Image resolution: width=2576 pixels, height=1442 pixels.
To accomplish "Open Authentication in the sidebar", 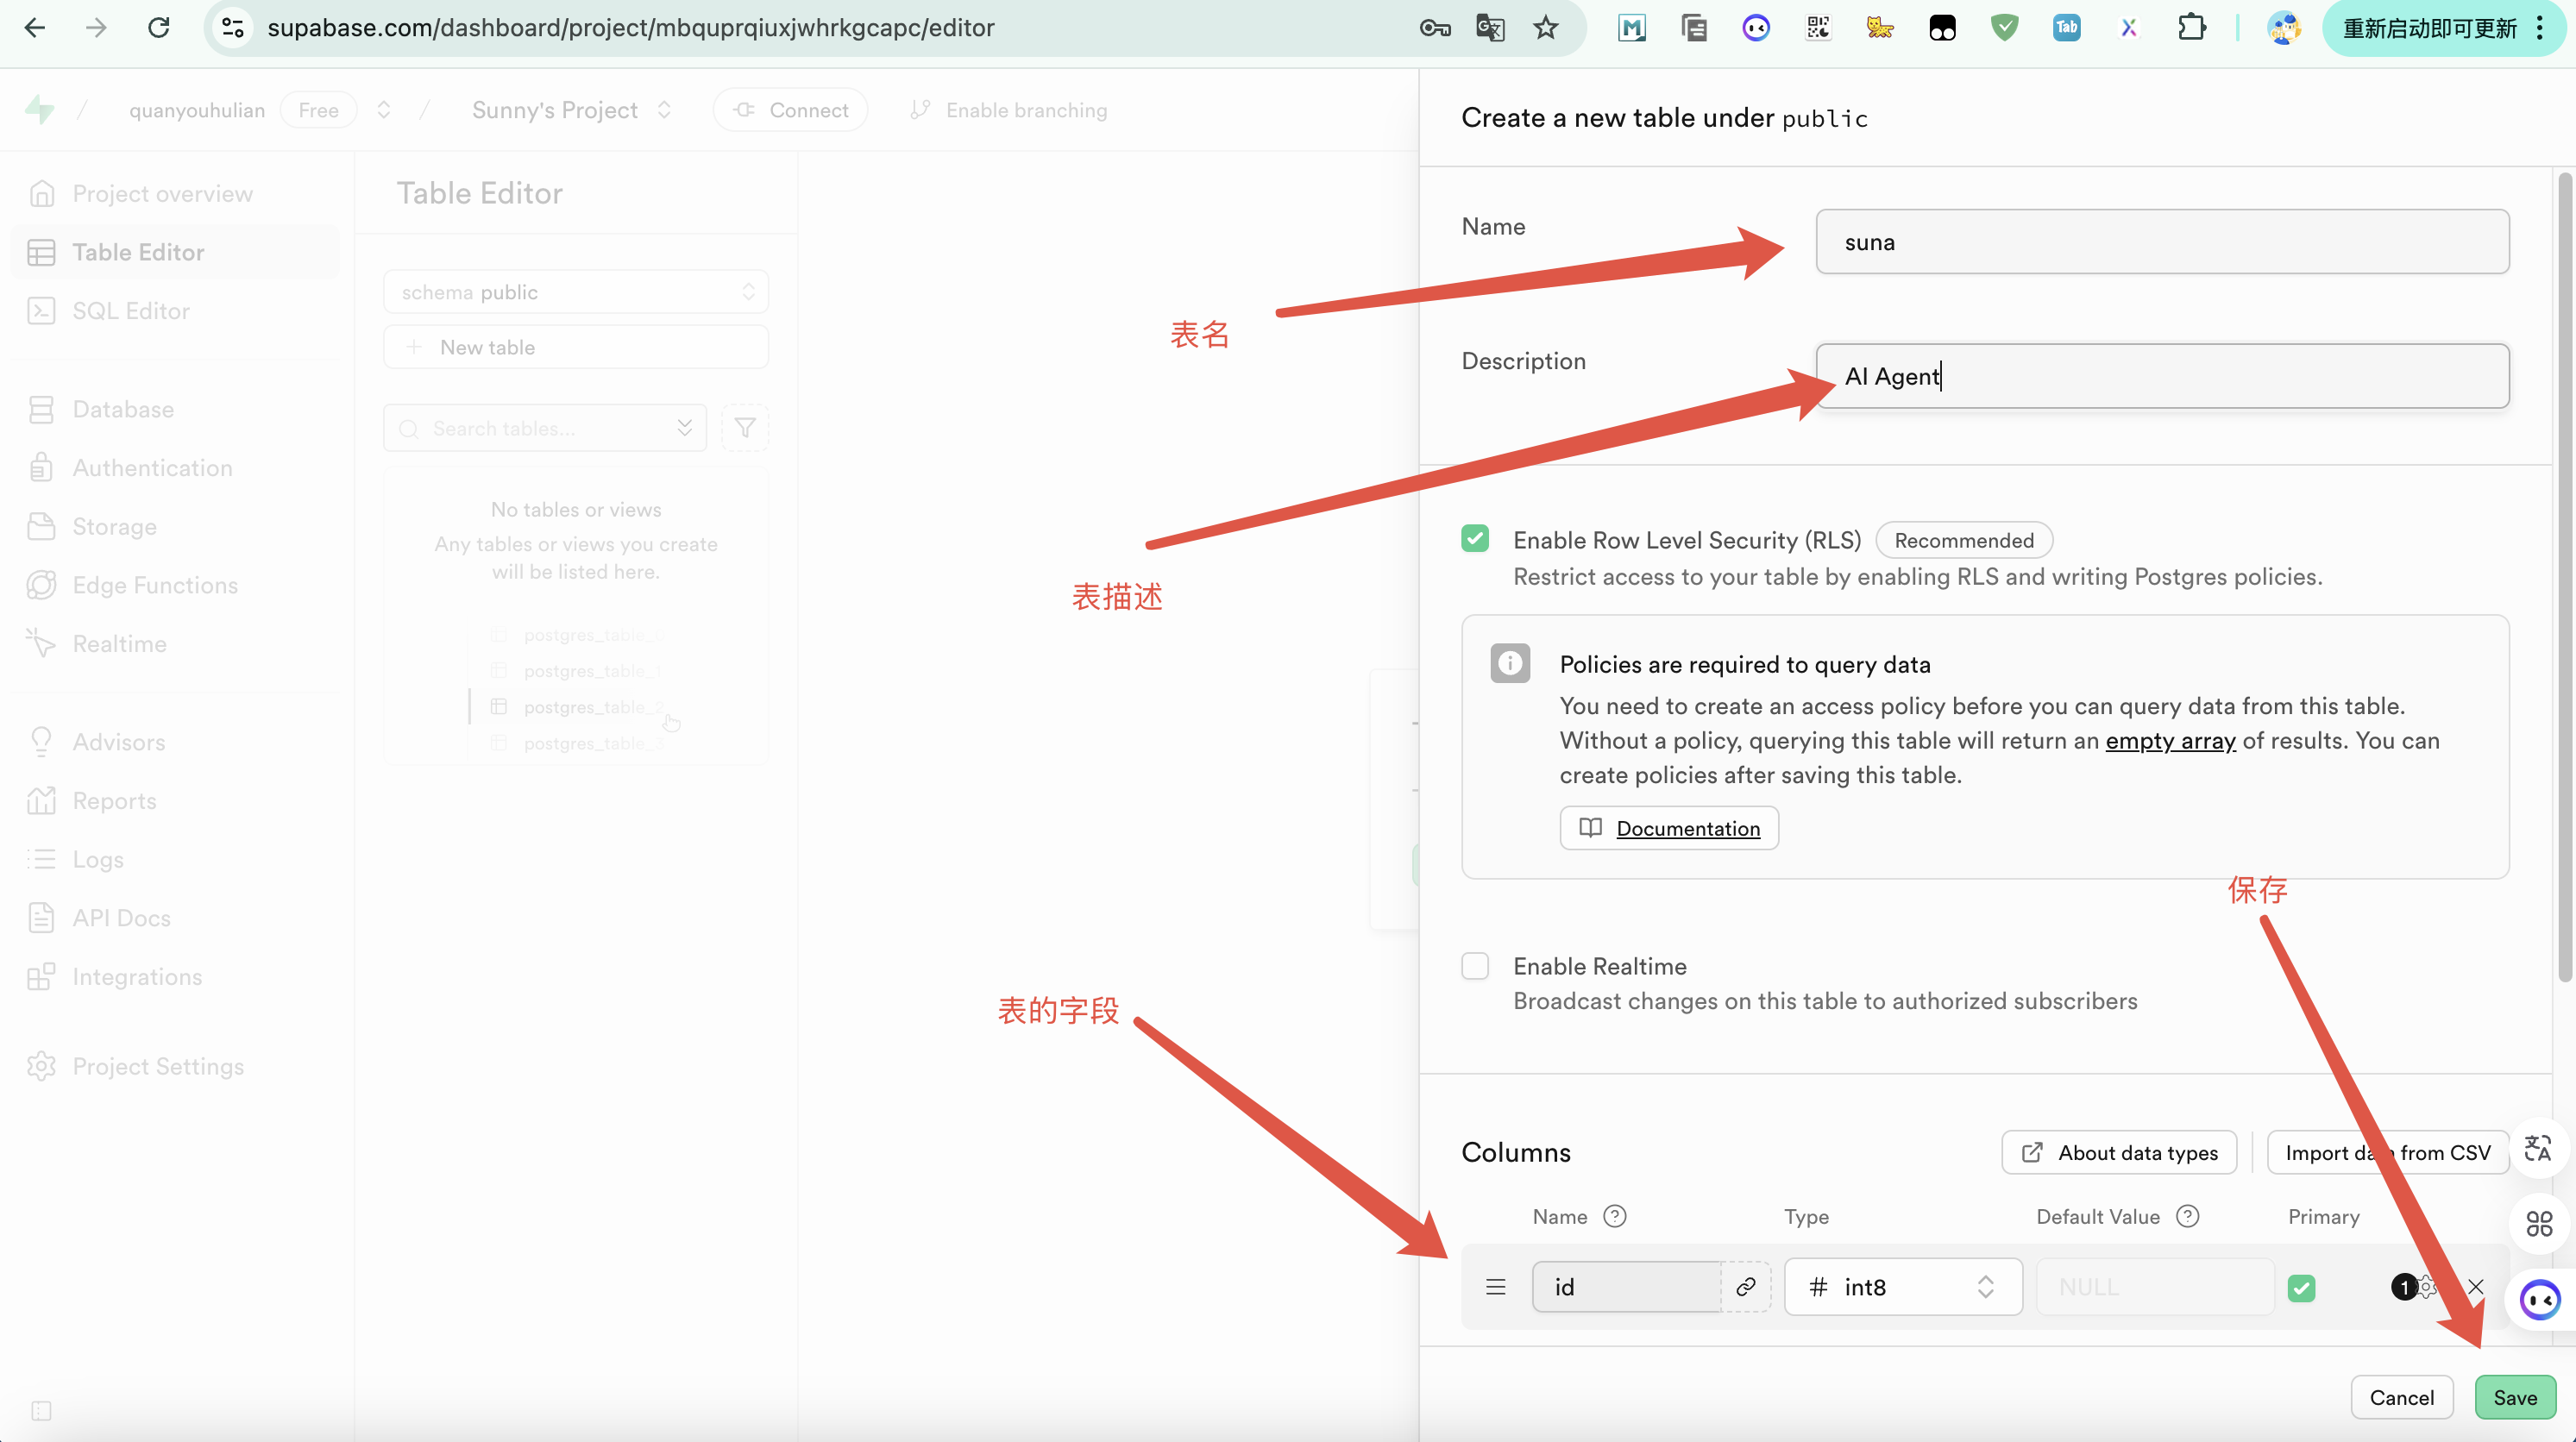I will (x=152, y=468).
